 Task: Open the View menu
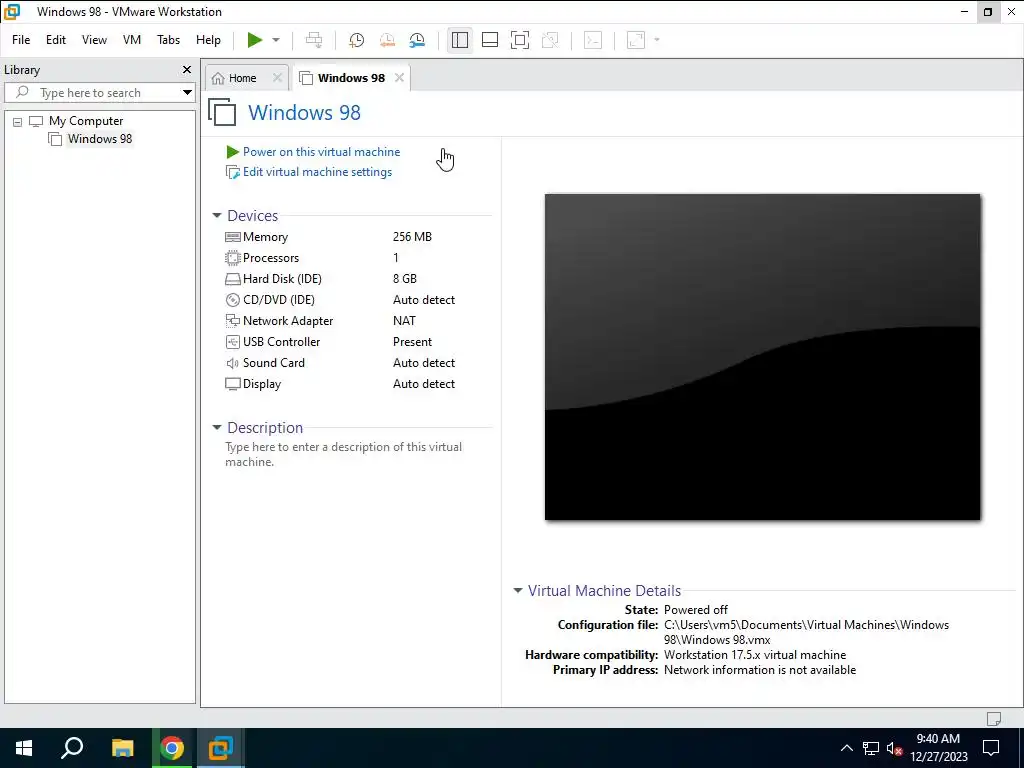point(94,40)
